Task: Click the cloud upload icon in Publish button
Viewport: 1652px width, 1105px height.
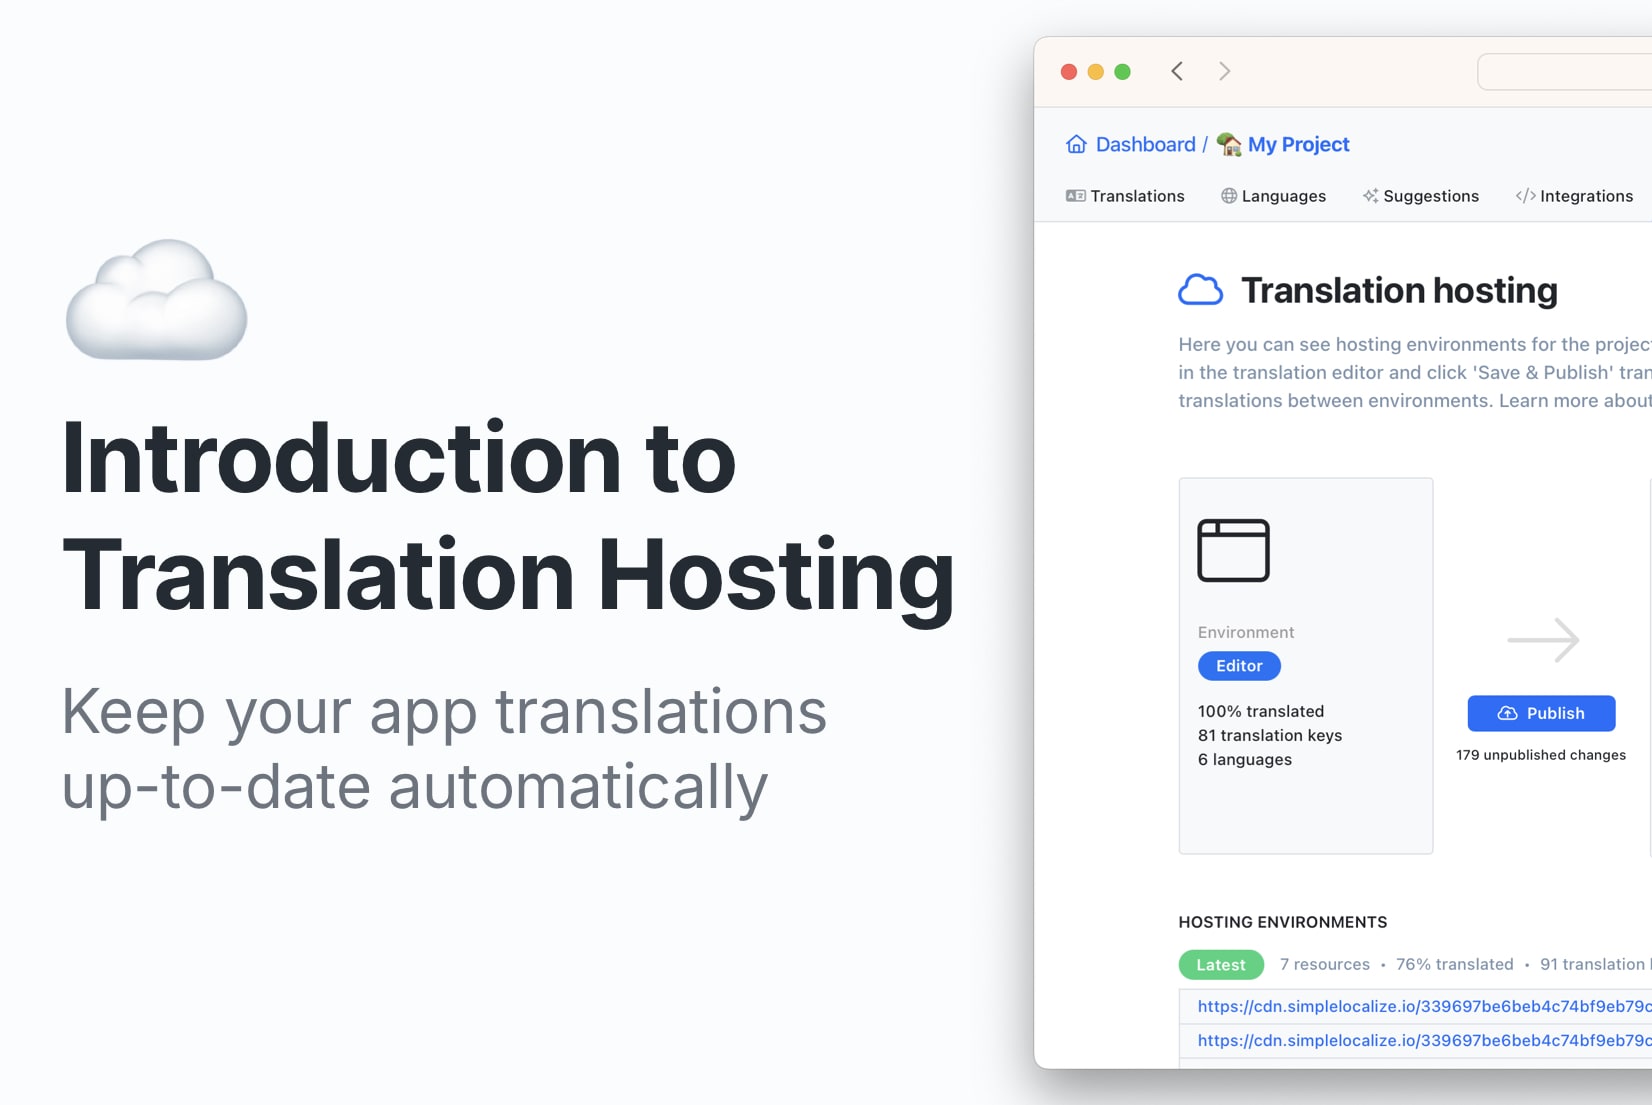Action: [1507, 713]
